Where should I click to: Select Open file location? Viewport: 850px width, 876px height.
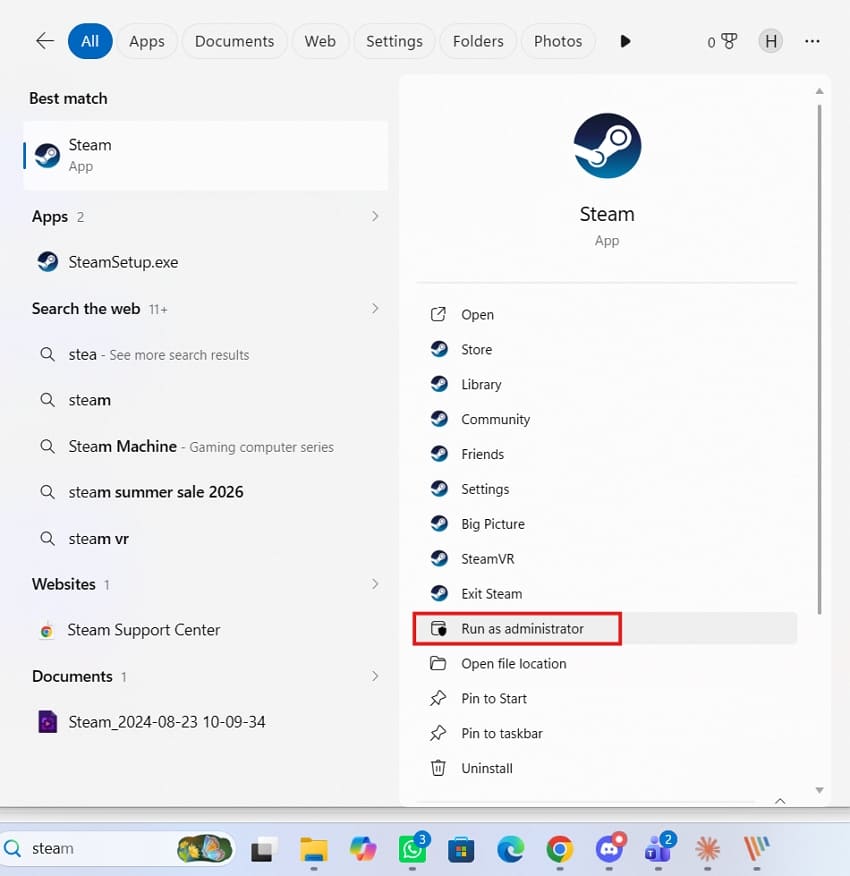click(x=605, y=663)
